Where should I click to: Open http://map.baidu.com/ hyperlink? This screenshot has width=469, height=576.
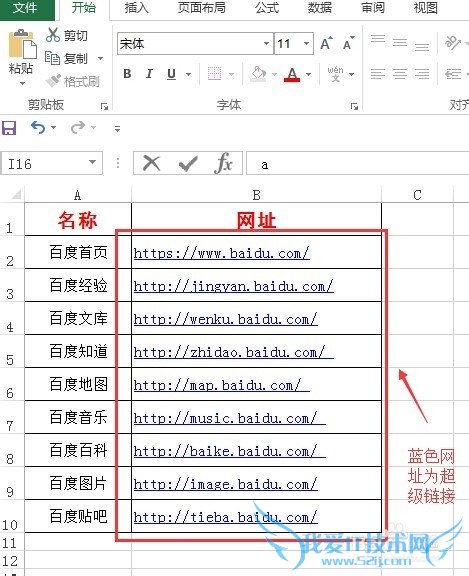(221, 385)
